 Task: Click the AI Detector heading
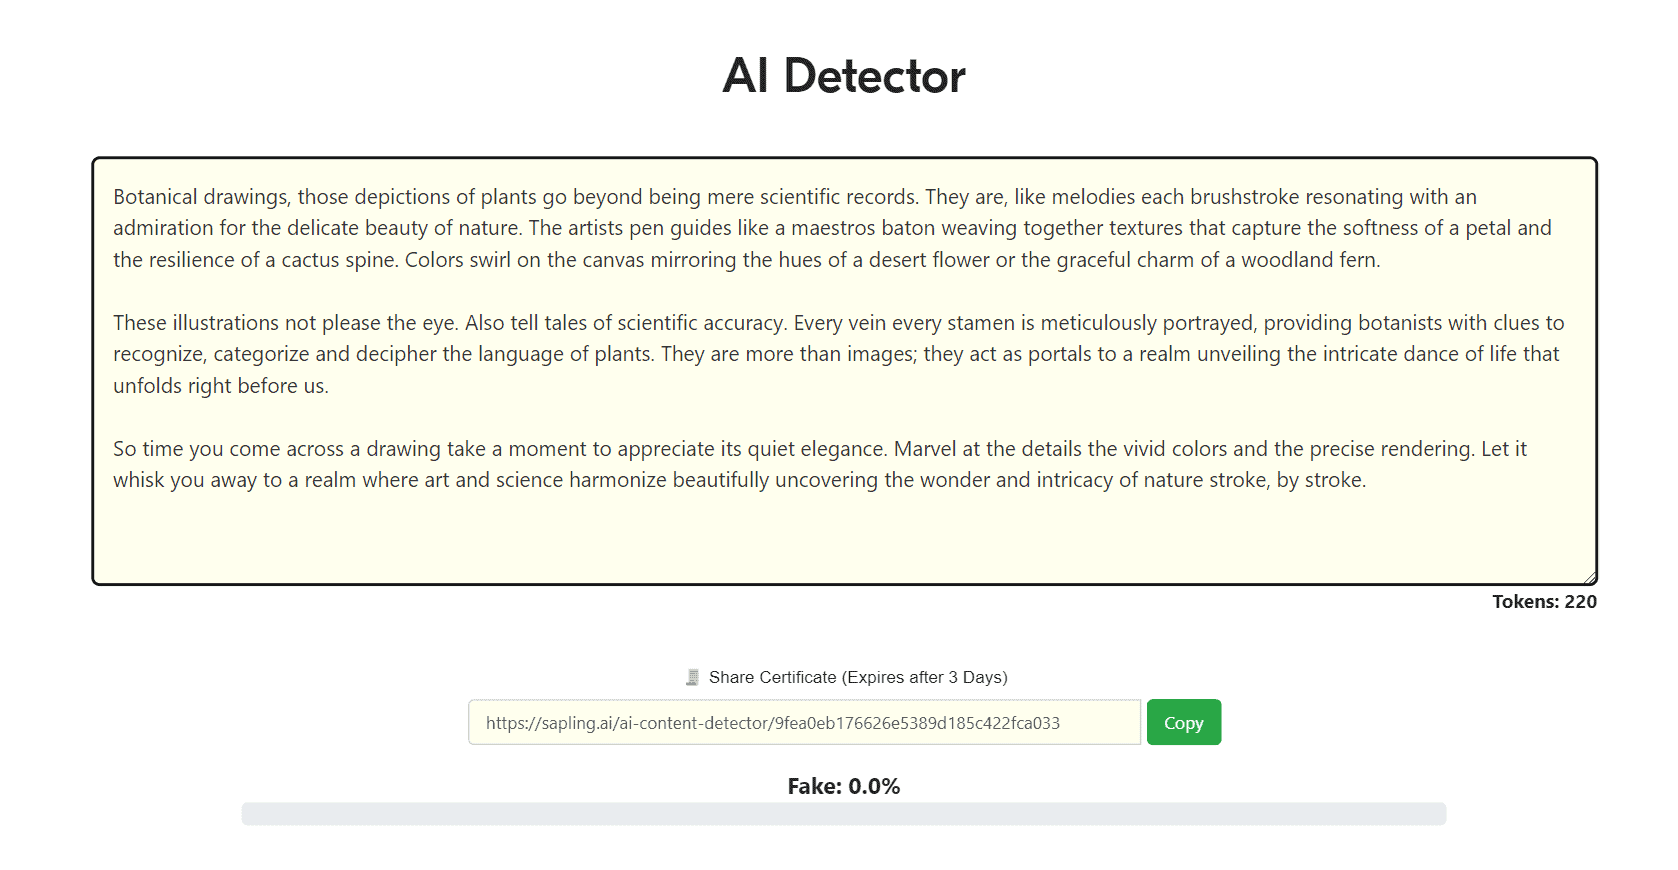point(844,76)
